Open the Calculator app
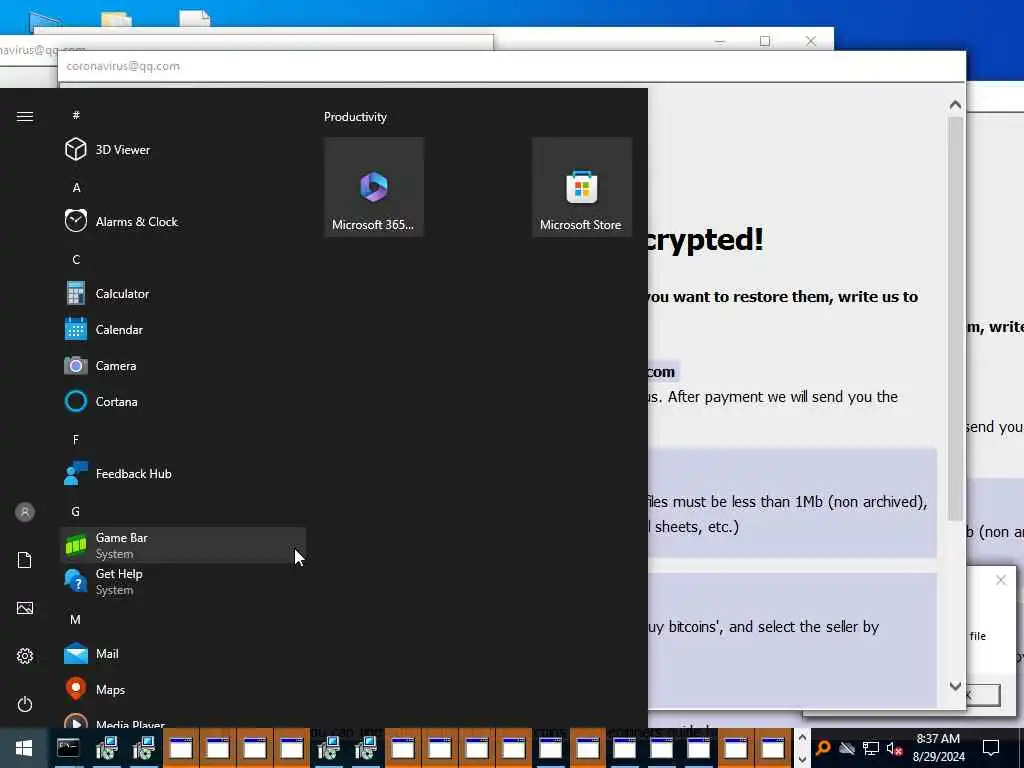This screenshot has height=768, width=1024. pos(183,294)
